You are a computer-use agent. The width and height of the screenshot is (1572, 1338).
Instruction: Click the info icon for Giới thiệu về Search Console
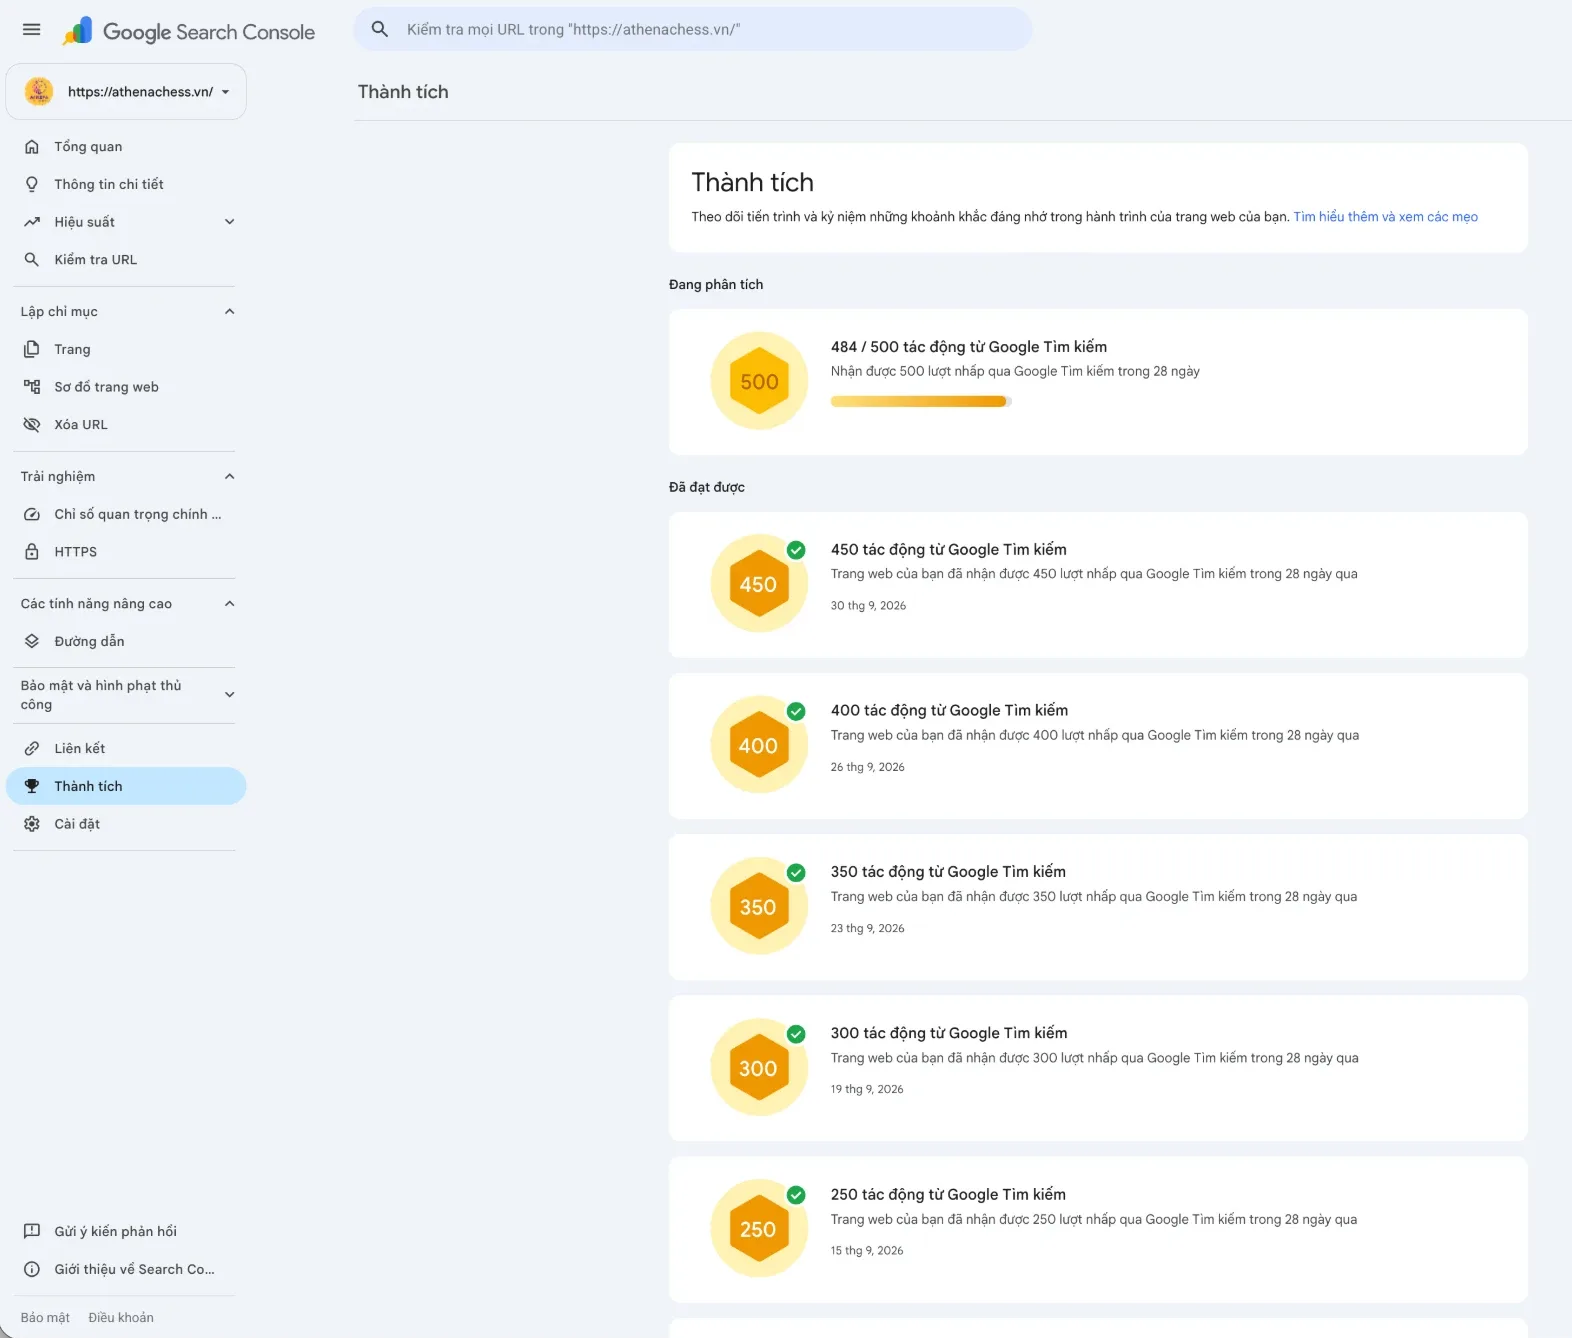(32, 1269)
